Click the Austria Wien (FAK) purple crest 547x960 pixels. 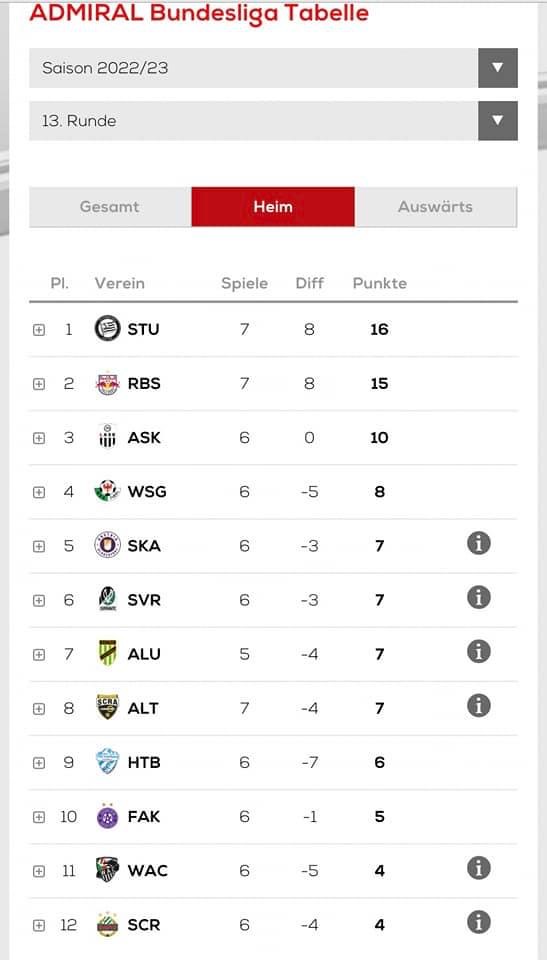tap(108, 816)
